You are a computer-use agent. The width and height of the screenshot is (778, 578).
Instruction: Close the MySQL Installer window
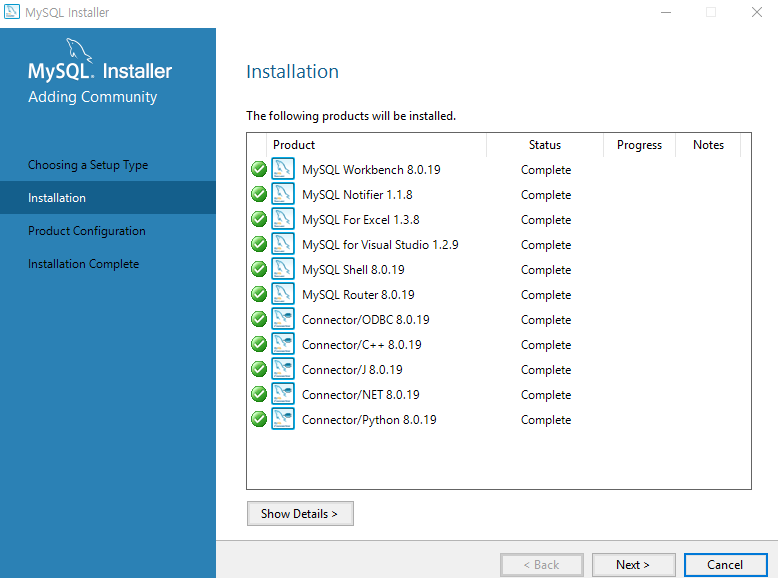tap(757, 12)
